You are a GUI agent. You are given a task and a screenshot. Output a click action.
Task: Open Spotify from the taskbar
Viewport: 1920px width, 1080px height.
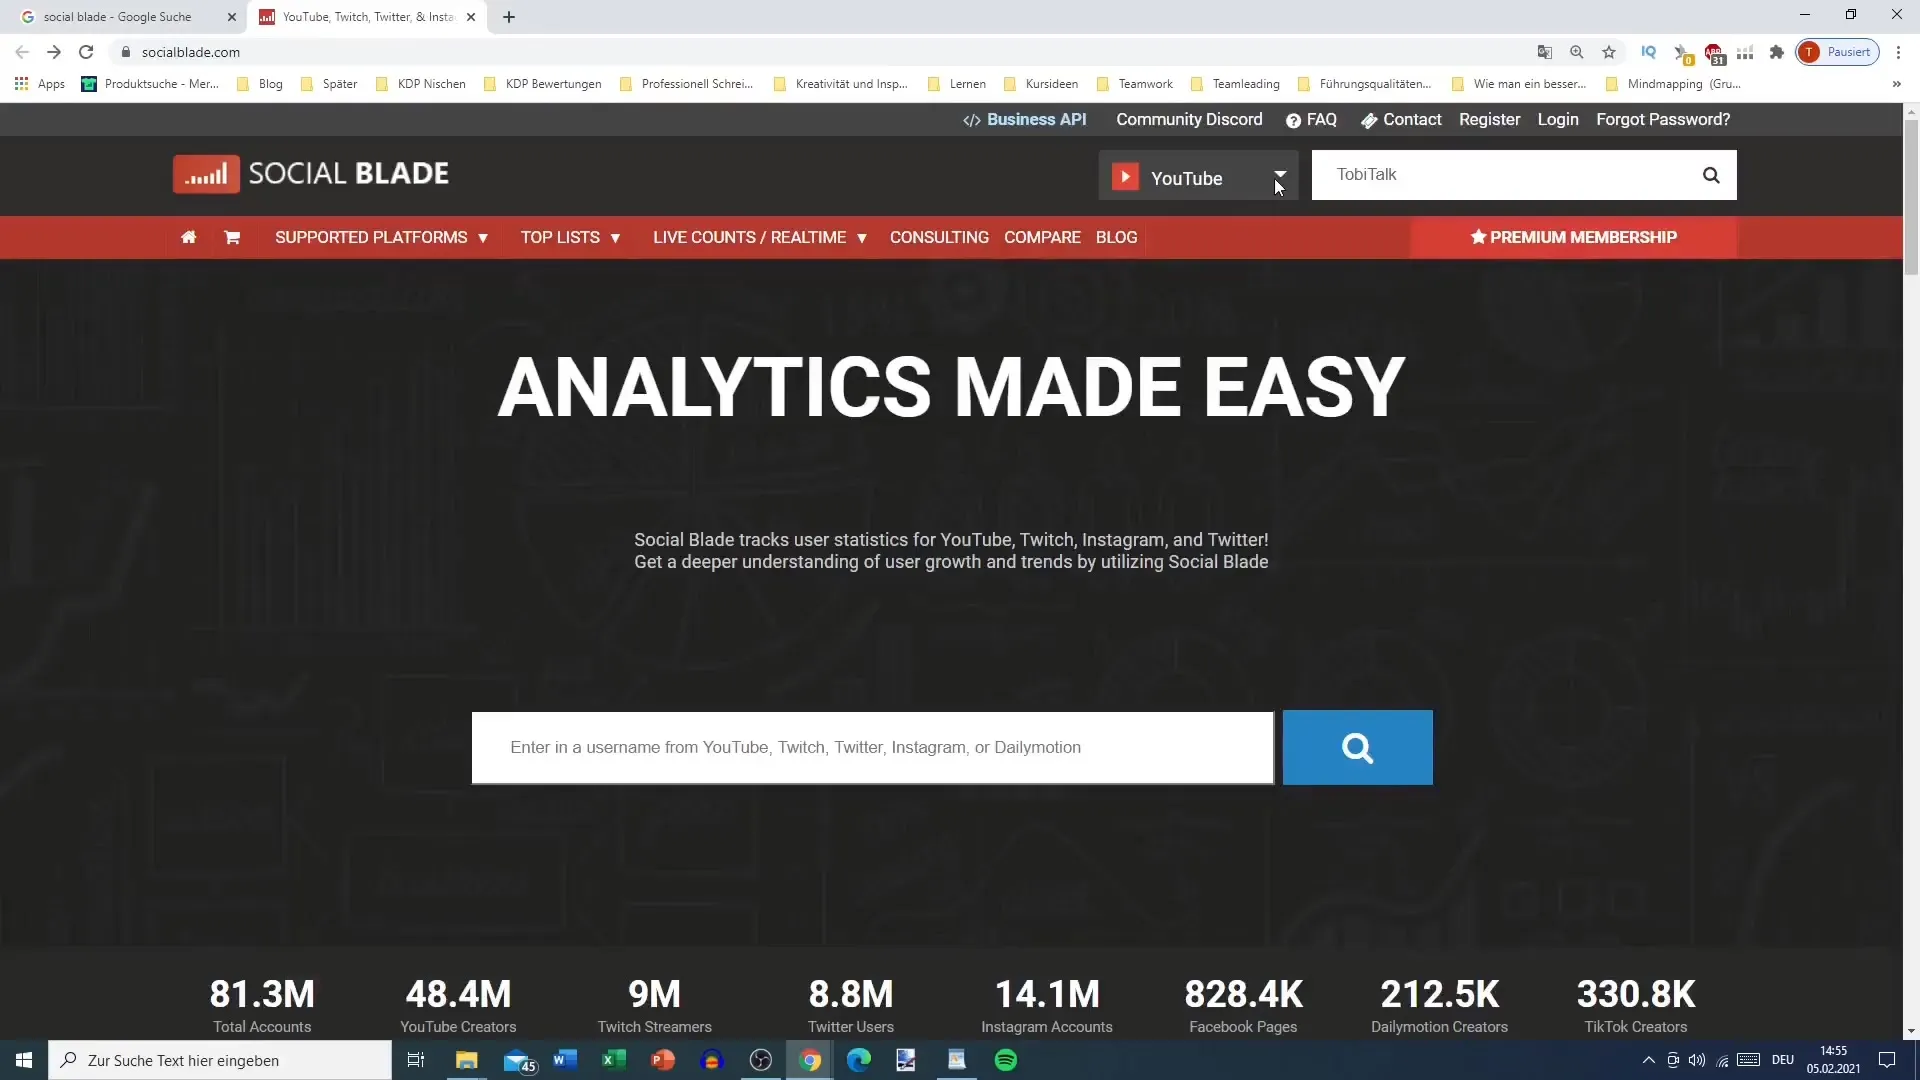1006,1060
